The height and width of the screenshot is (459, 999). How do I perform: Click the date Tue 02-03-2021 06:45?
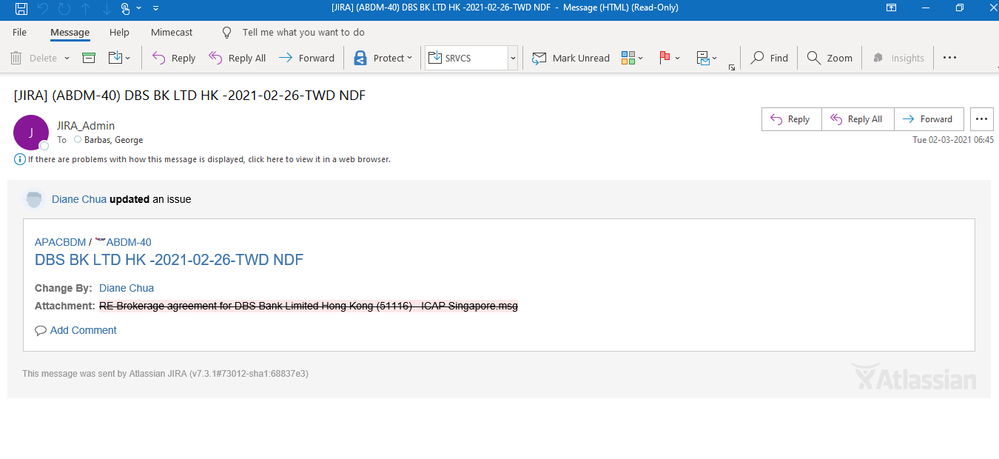pyautogui.click(x=952, y=140)
